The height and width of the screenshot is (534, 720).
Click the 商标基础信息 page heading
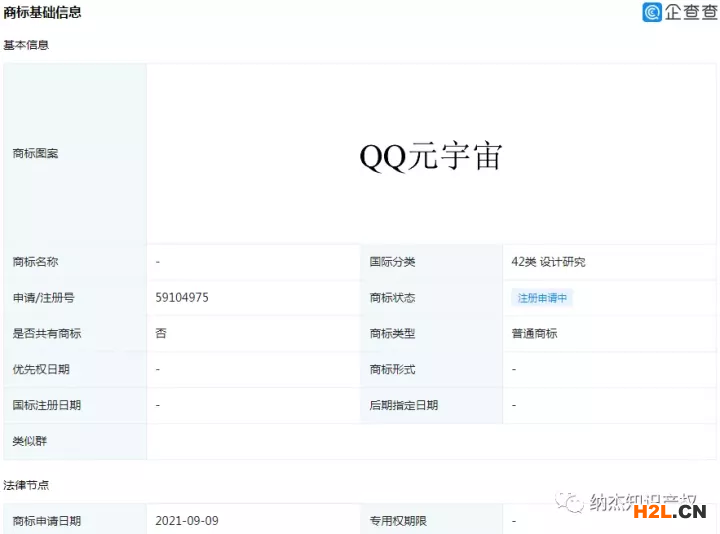(42, 13)
